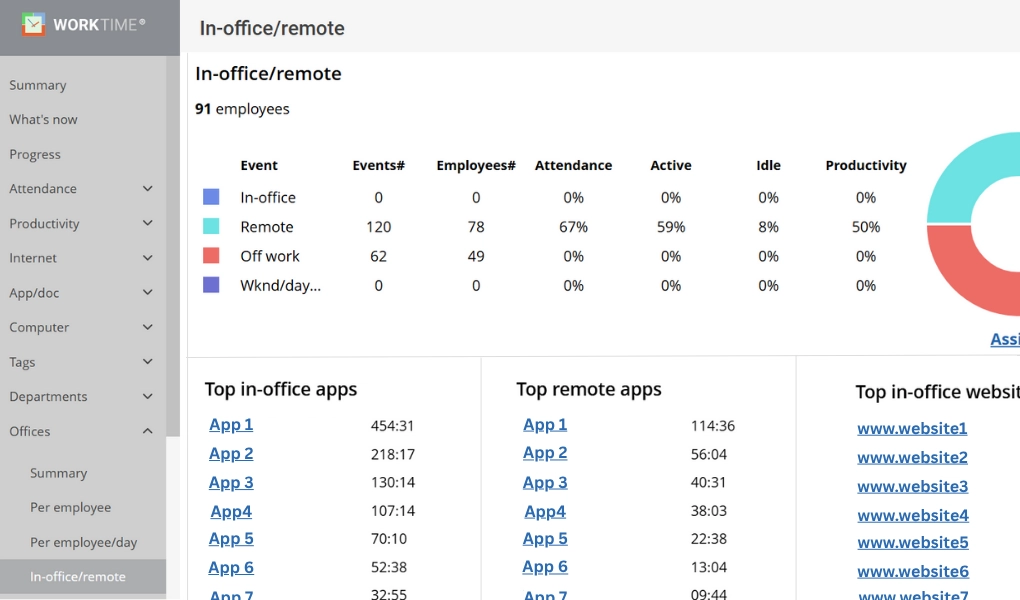This screenshot has width=1020, height=600.
Task: Open the Summary page in sidebar
Action: point(38,85)
